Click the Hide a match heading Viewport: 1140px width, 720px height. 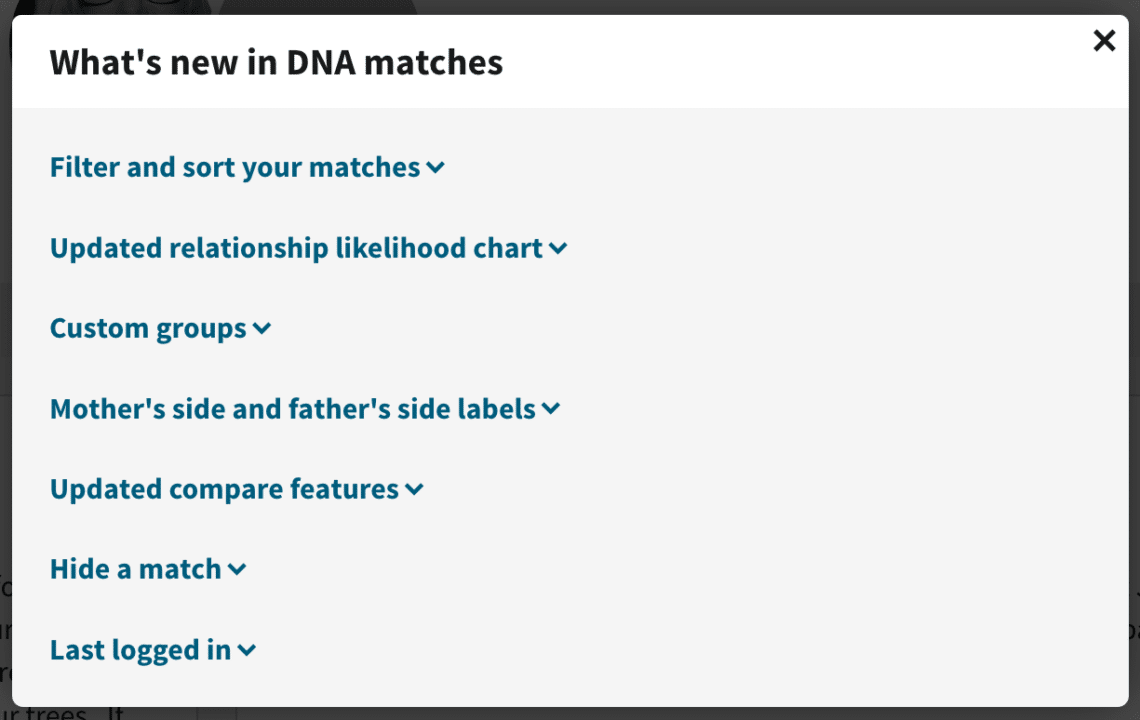click(x=135, y=569)
